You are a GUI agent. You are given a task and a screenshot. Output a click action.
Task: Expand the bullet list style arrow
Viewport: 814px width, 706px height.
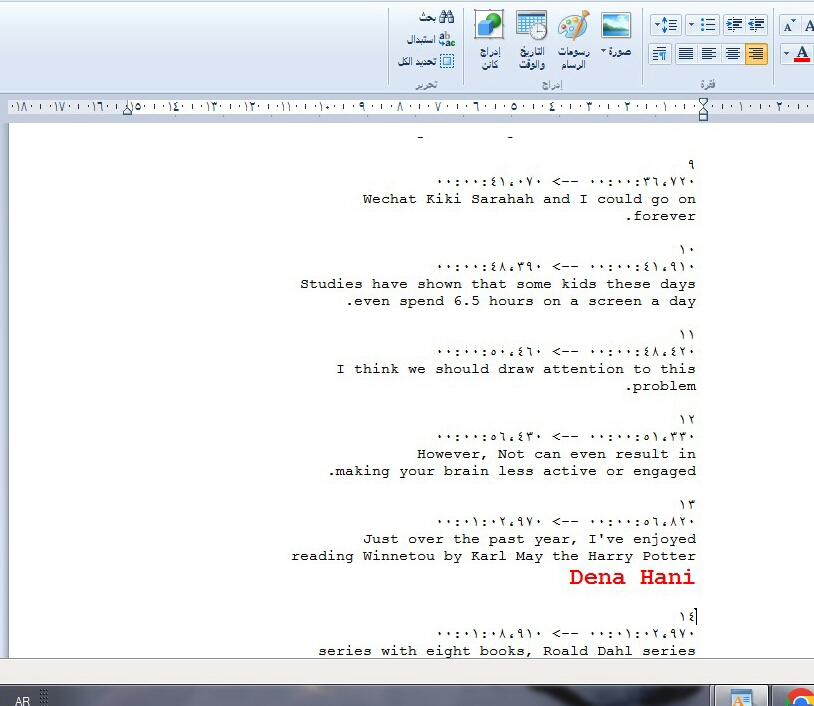pos(691,24)
